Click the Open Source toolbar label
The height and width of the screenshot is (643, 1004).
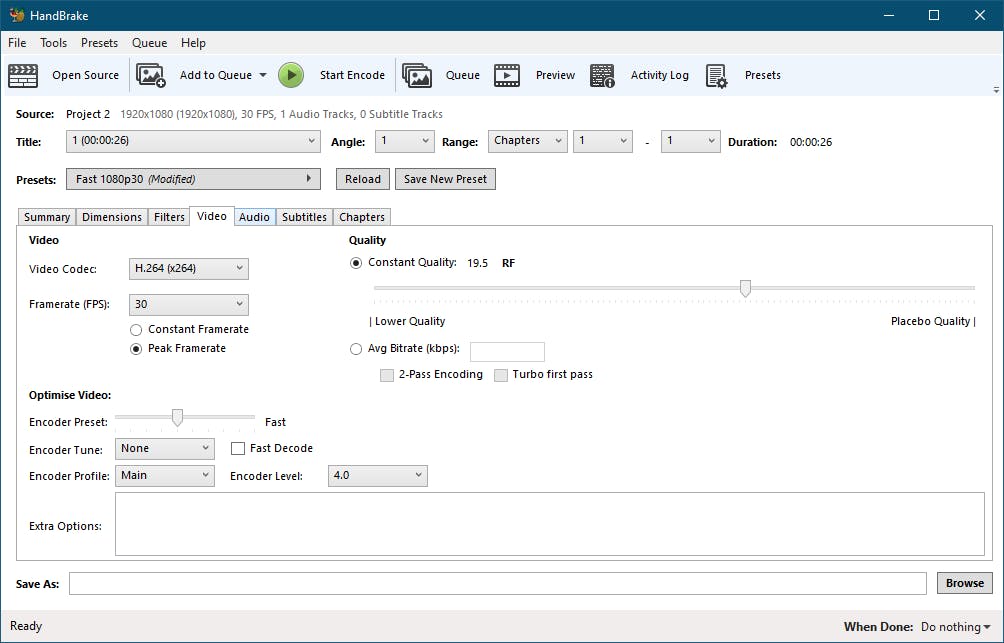point(86,76)
